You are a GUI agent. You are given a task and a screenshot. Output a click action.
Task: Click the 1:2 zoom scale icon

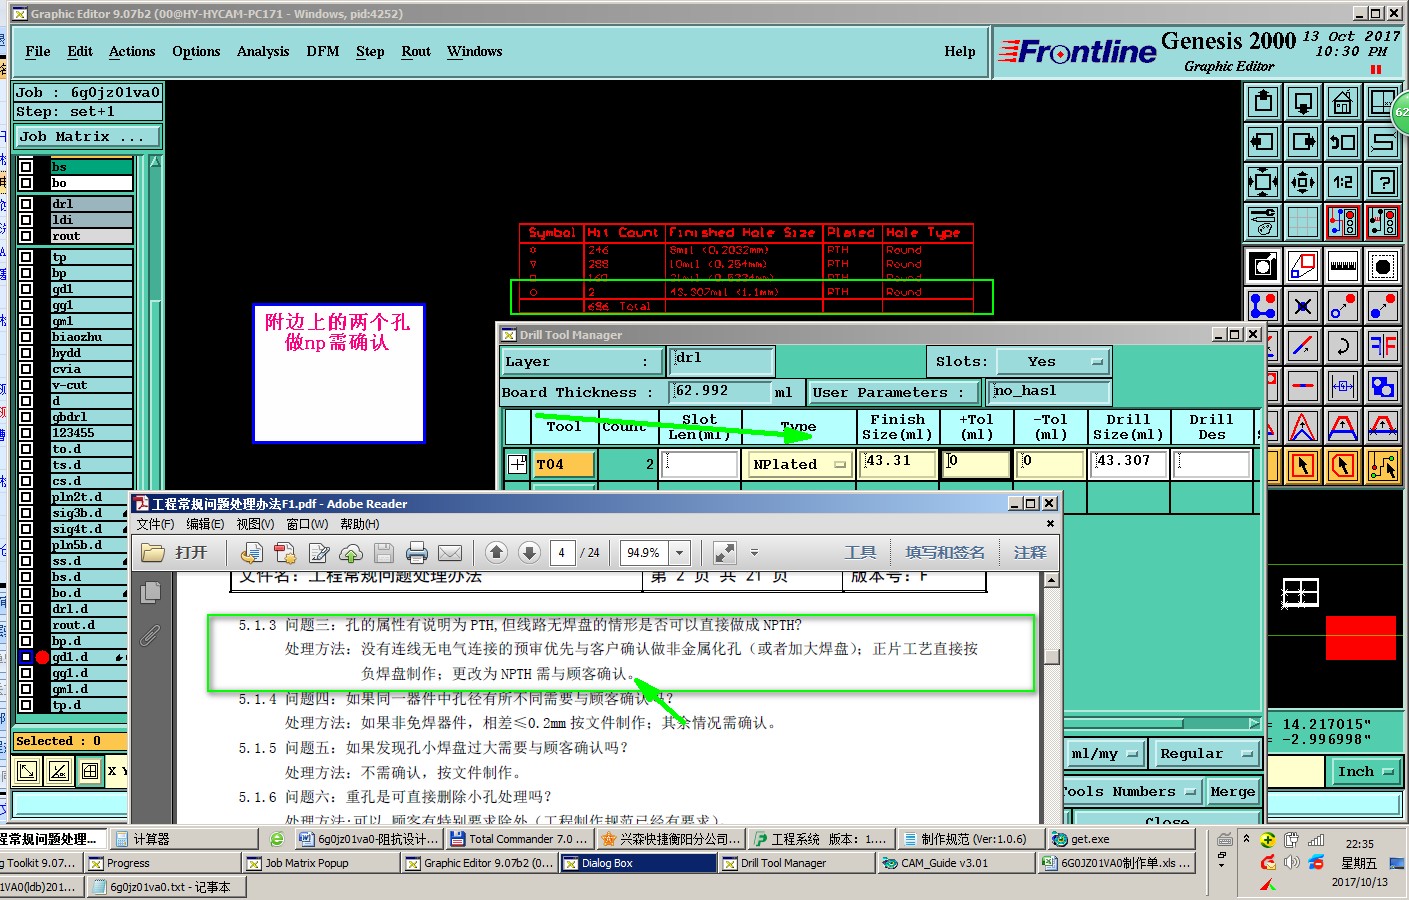coord(1343,182)
